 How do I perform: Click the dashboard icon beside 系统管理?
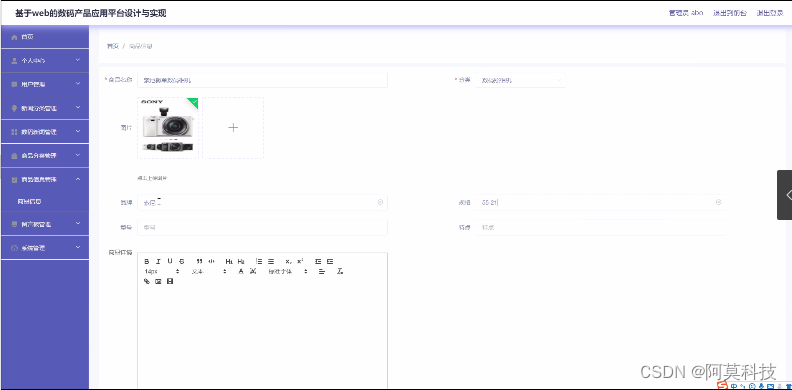[14, 248]
